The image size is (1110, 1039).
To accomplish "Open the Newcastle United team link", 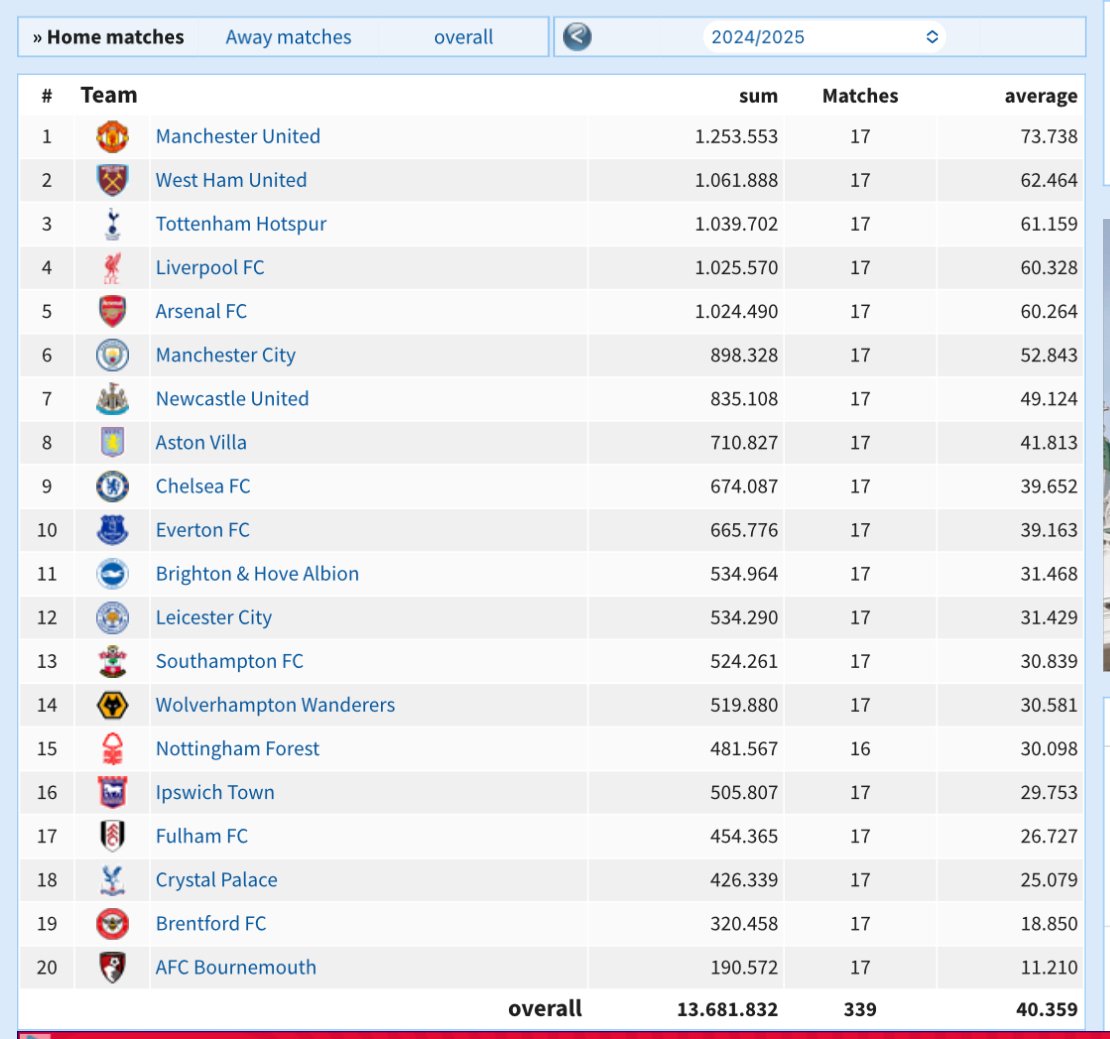I will click(232, 399).
